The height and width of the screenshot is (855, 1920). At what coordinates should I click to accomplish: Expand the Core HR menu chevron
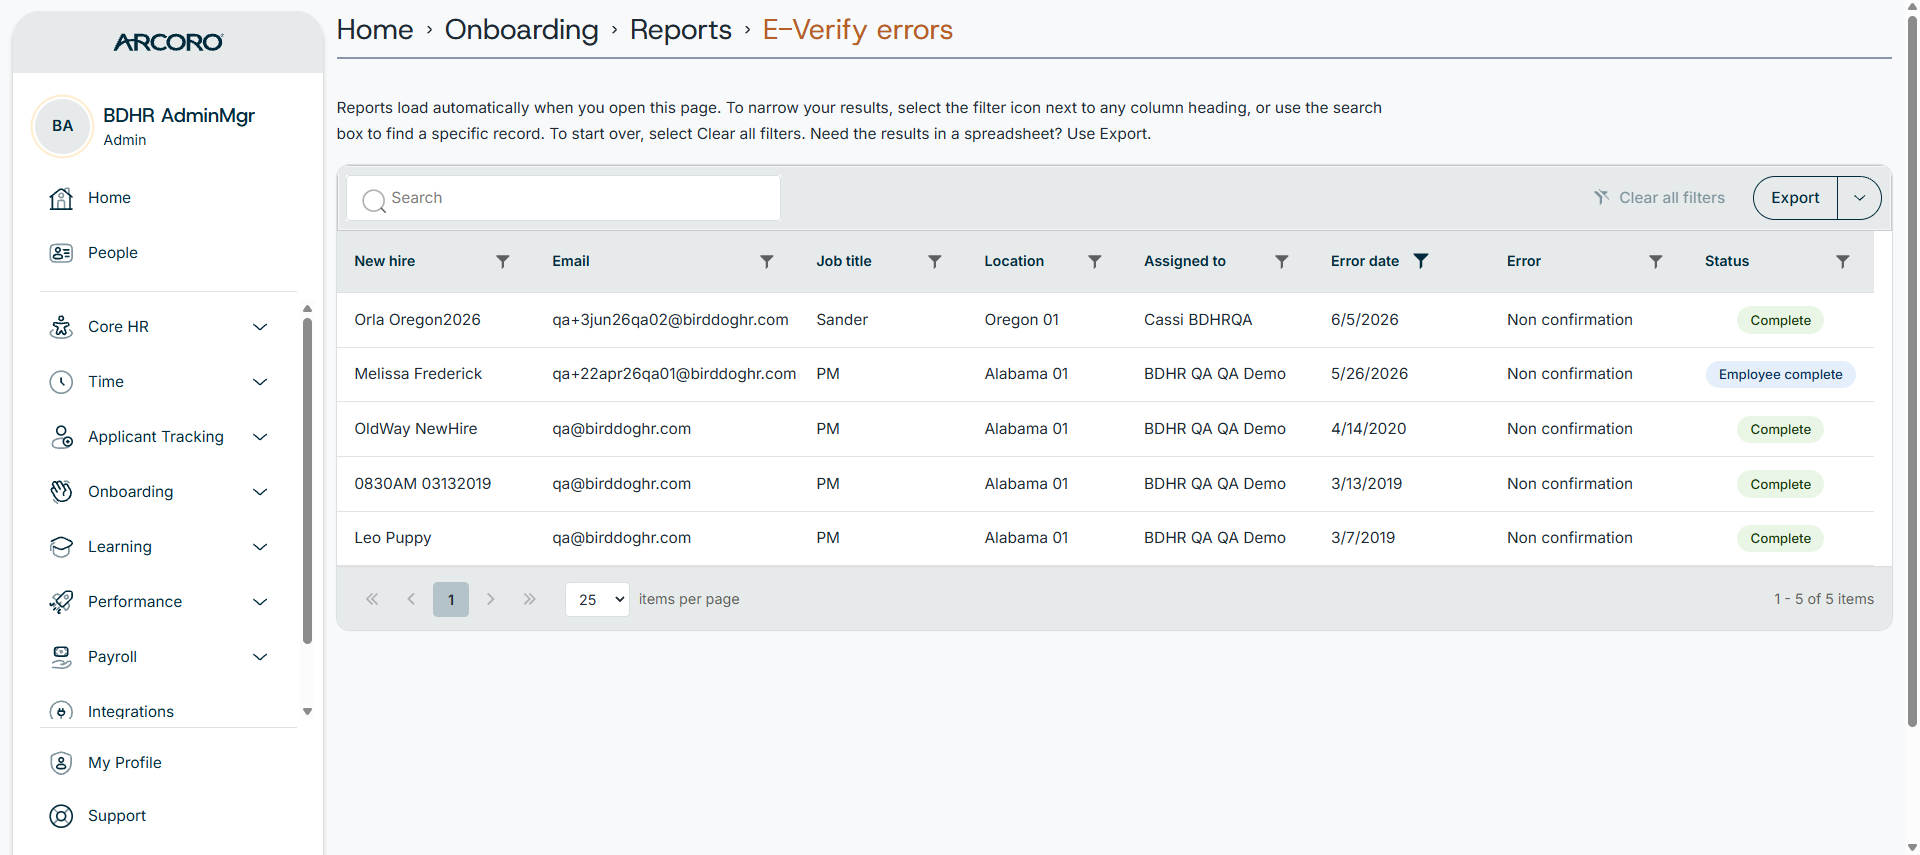pyautogui.click(x=260, y=327)
